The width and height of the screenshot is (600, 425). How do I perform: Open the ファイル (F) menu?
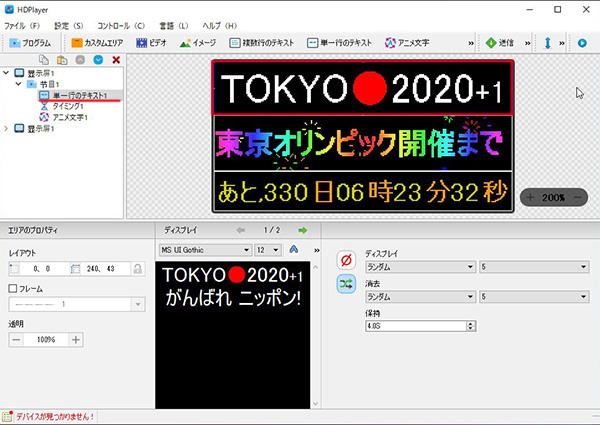(21, 26)
